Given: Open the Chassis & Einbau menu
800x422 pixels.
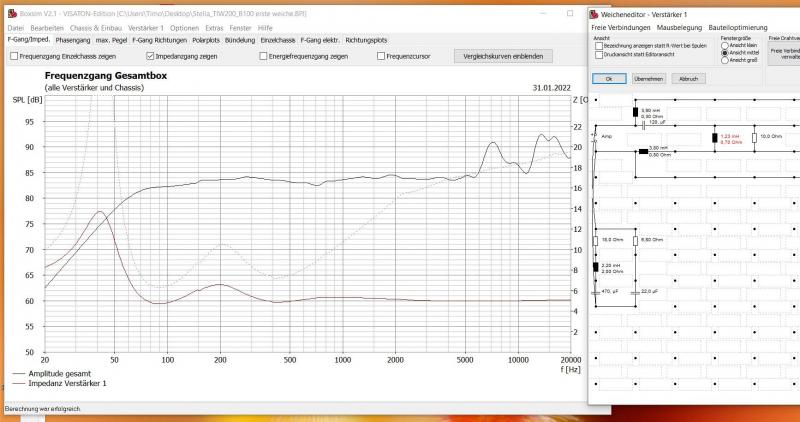Looking at the screenshot, I should 96,28.
